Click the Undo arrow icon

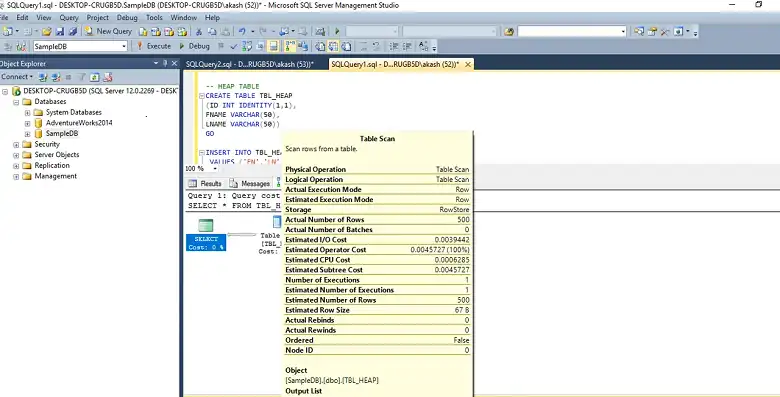tap(242, 31)
